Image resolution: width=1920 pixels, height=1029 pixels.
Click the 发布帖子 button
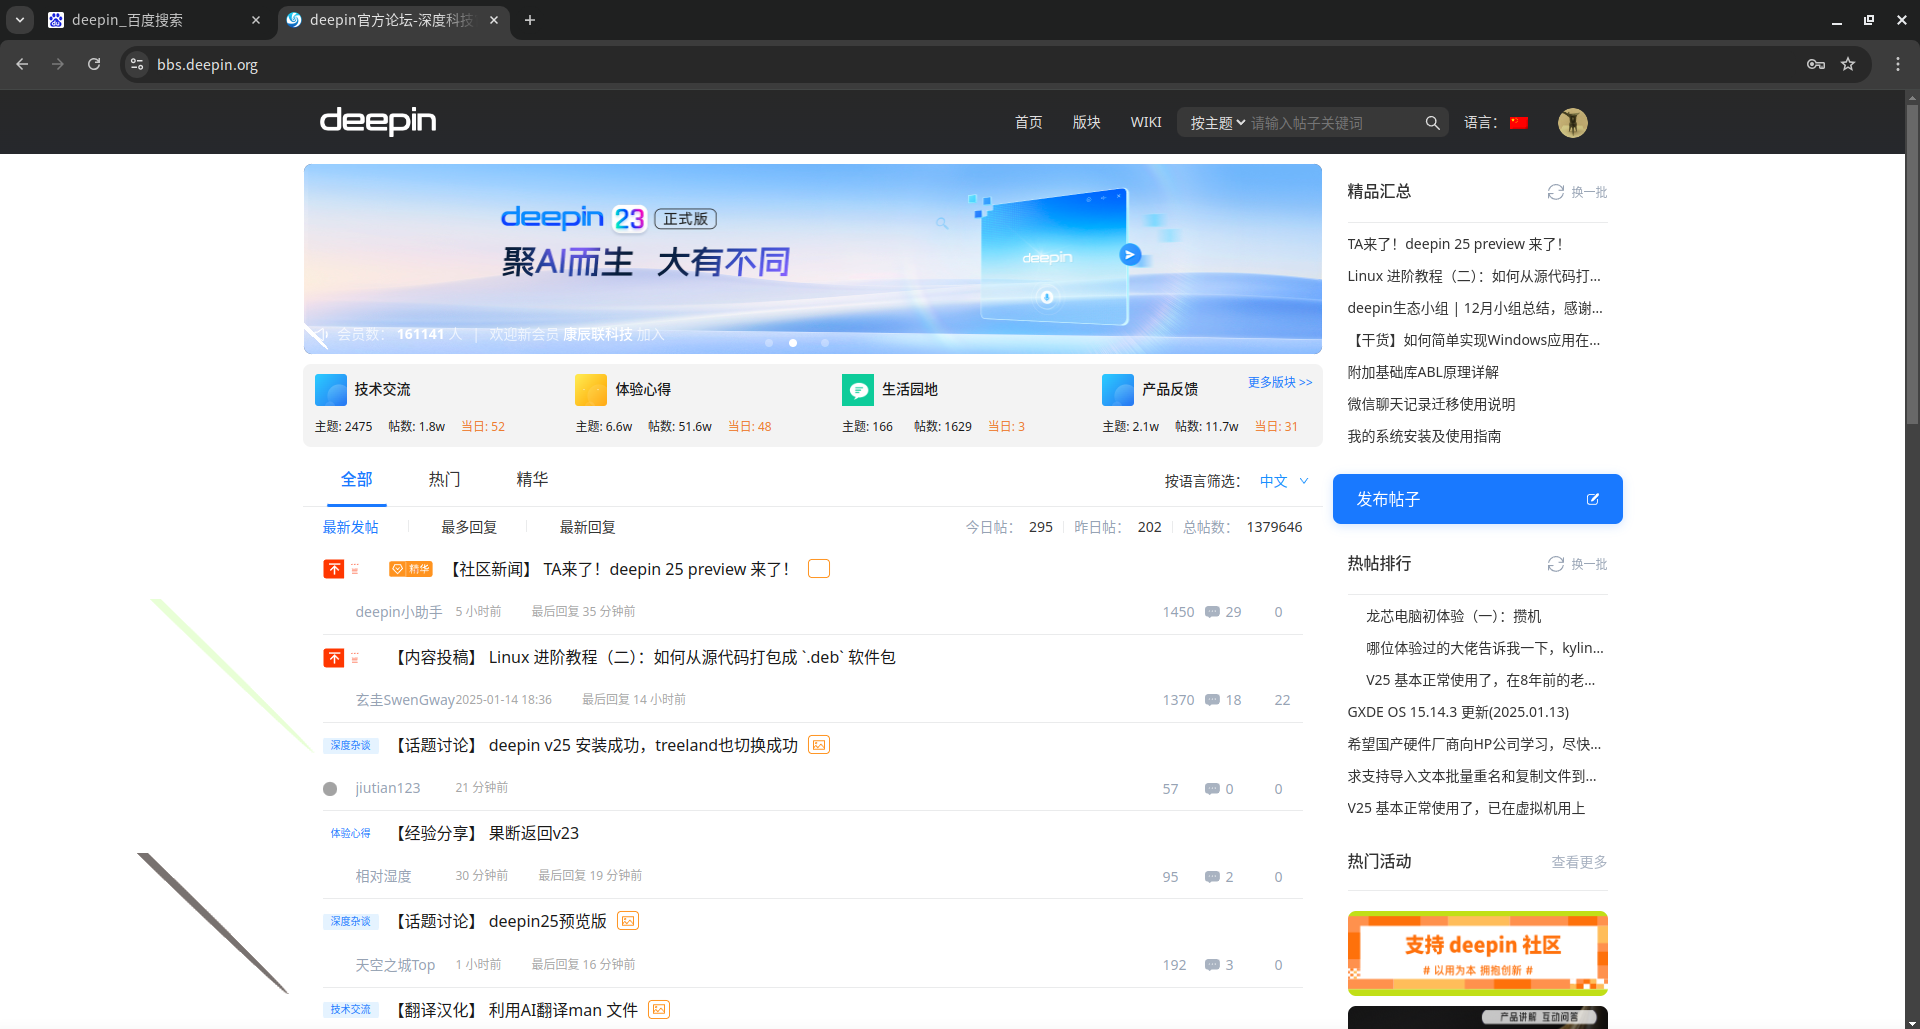[x=1477, y=499]
